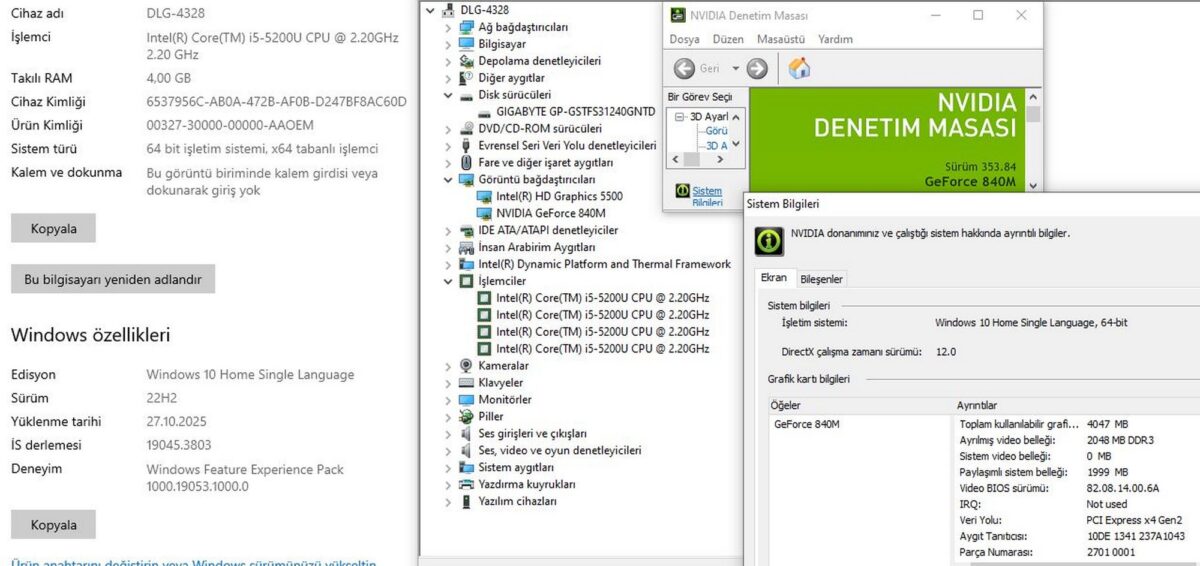
Task: Select the Fare ve diğer işaret aygıtları icon
Action: (x=466, y=163)
